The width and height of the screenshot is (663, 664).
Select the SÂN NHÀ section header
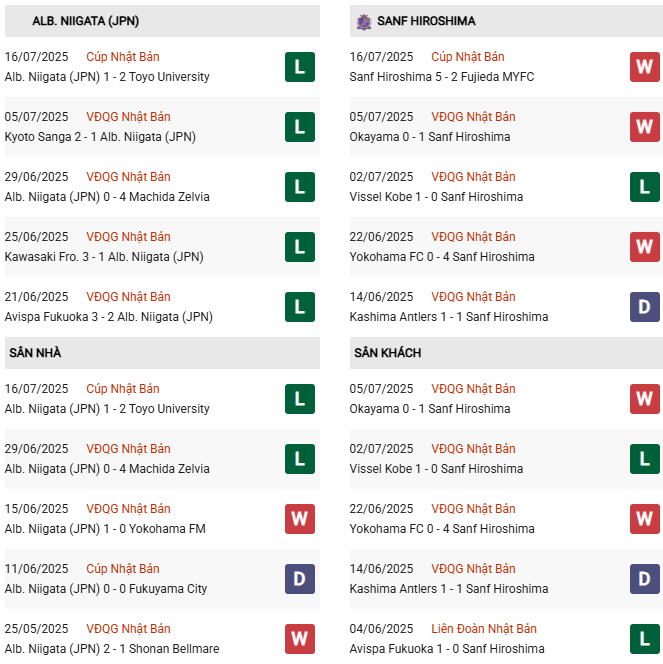click(36, 353)
